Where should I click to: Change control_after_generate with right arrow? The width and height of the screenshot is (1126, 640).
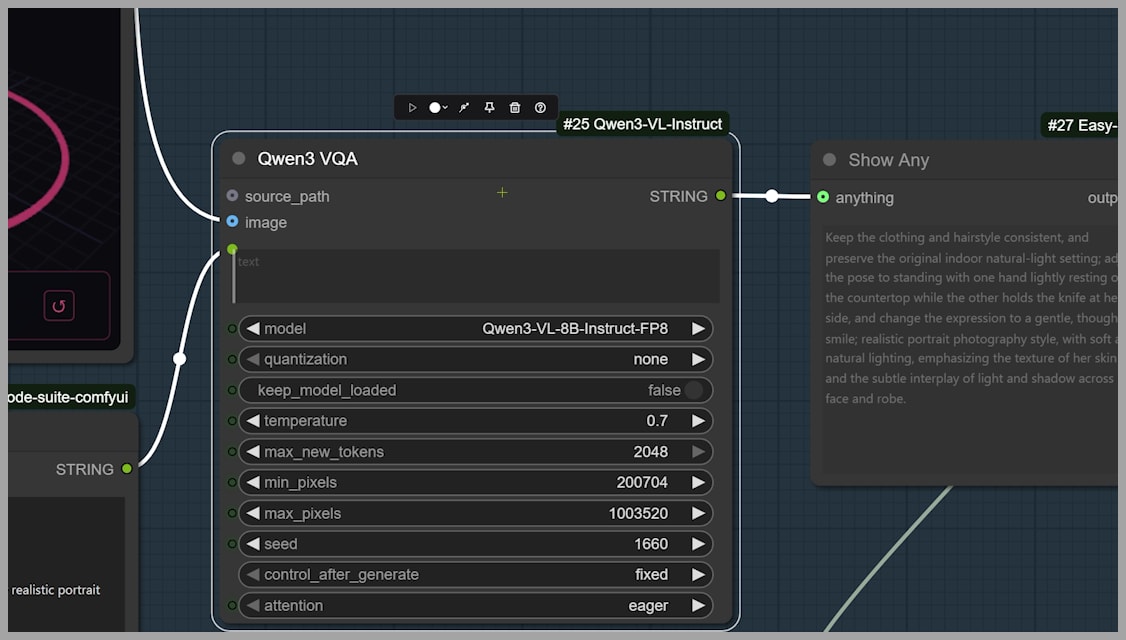point(698,574)
